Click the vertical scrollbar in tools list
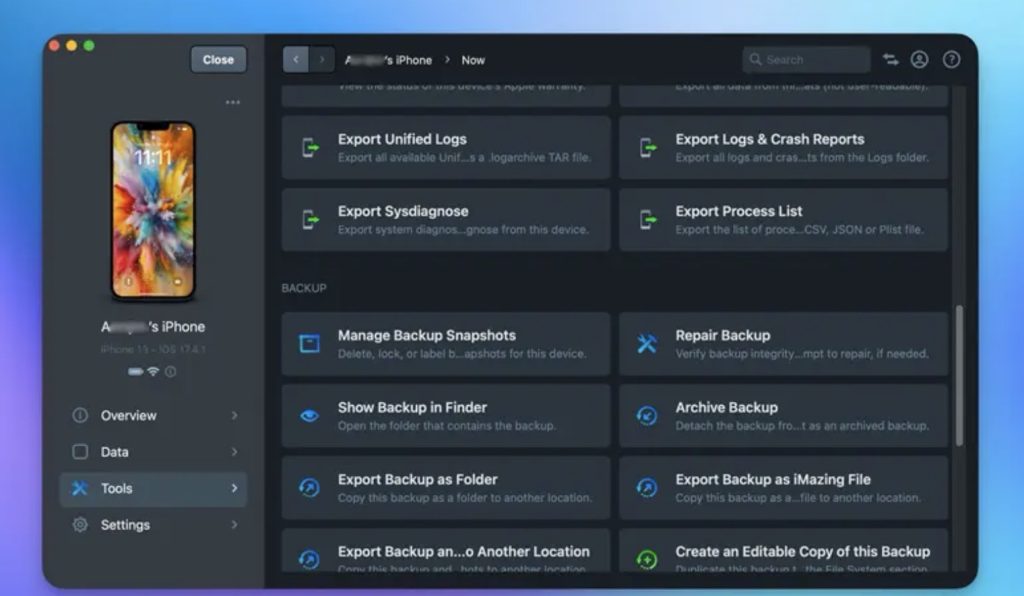This screenshot has width=1024, height=596. click(960, 375)
